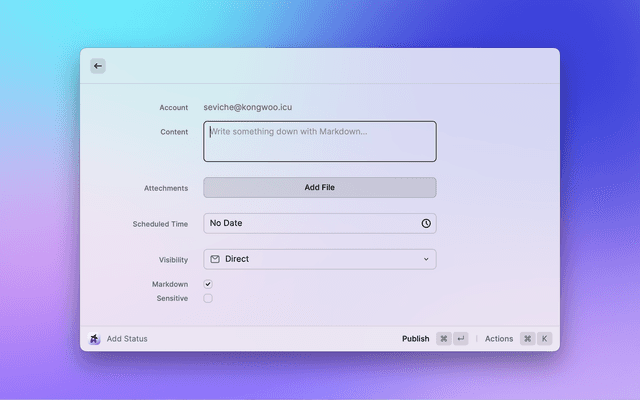Click the envelope icon beside Direct
The image size is (640, 400).
(215, 259)
